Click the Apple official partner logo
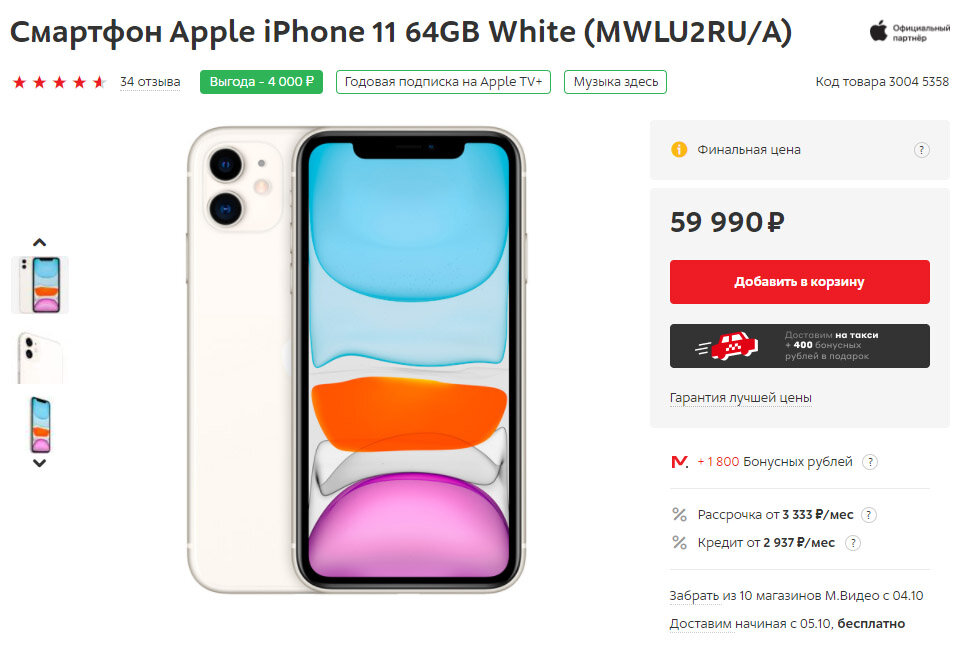Viewport: 967px width, 661px height. click(x=910, y=32)
